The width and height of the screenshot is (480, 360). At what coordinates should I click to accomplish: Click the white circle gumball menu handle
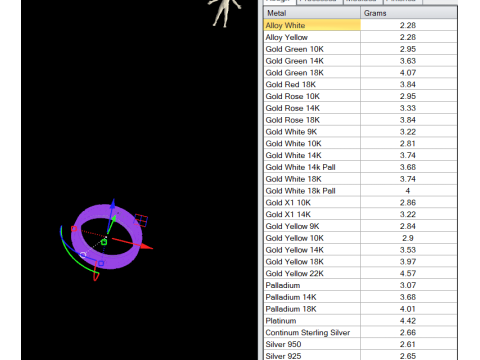(83, 255)
